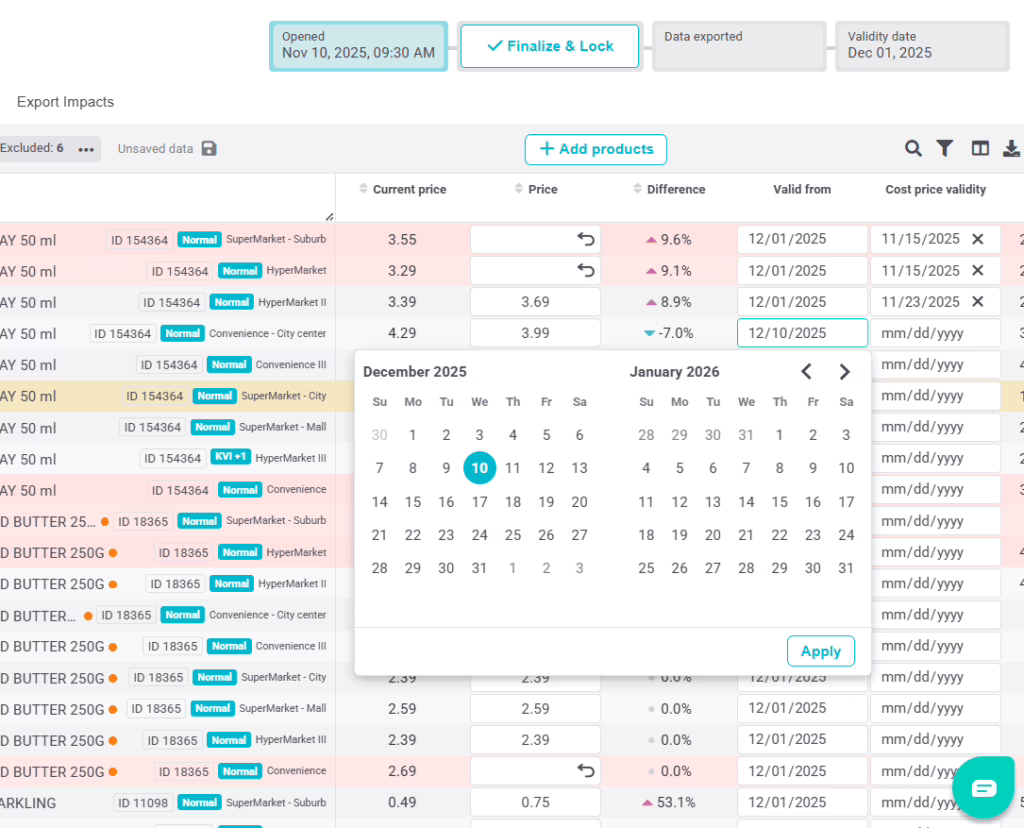Click the search magnifier icon
This screenshot has height=828, width=1024.
pos(913,149)
